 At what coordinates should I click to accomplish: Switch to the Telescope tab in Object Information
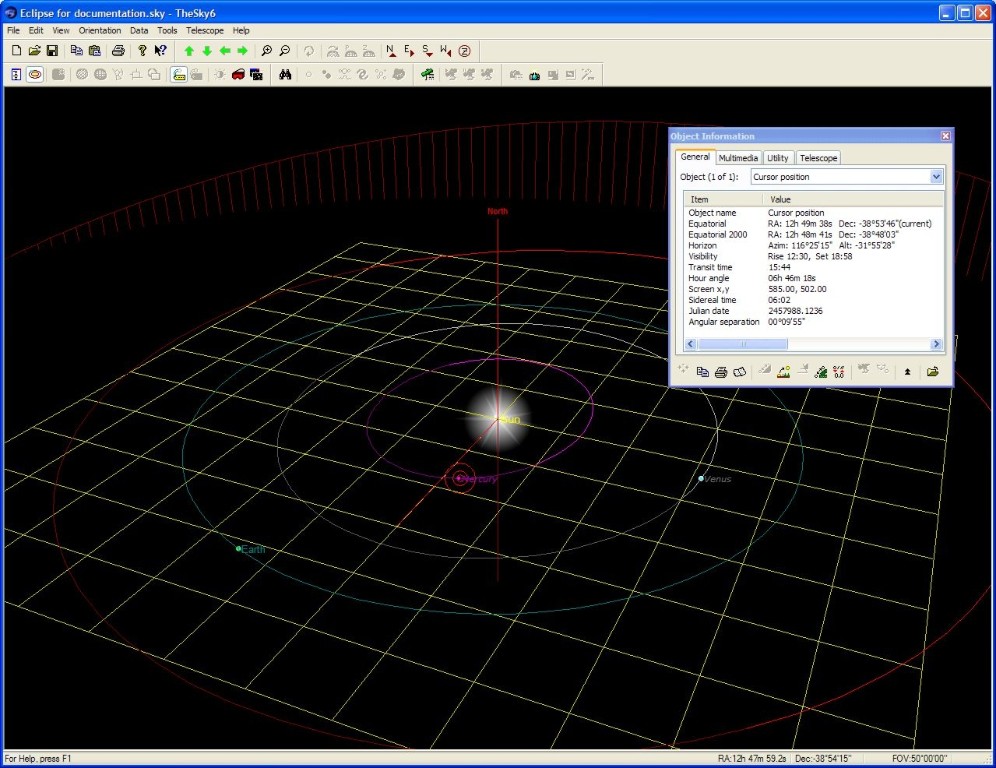coord(818,158)
